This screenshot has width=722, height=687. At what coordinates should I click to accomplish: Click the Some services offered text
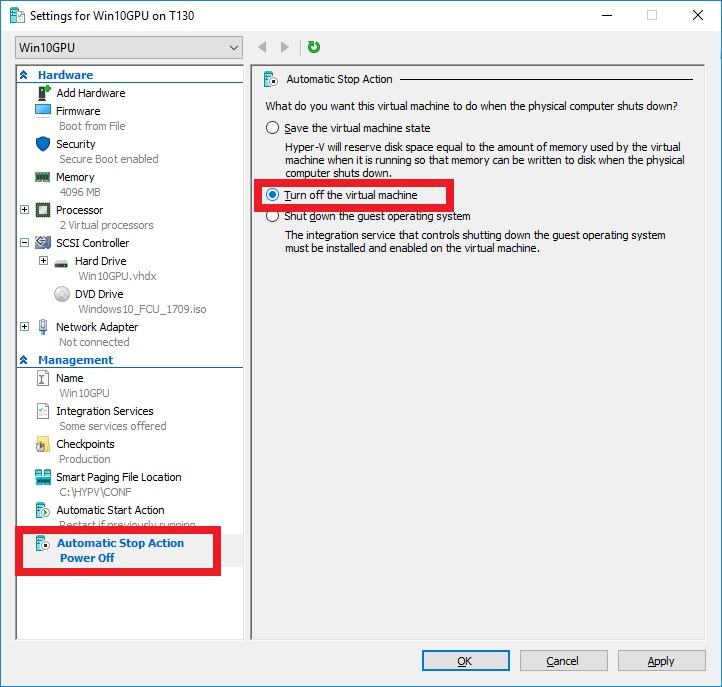coord(112,426)
